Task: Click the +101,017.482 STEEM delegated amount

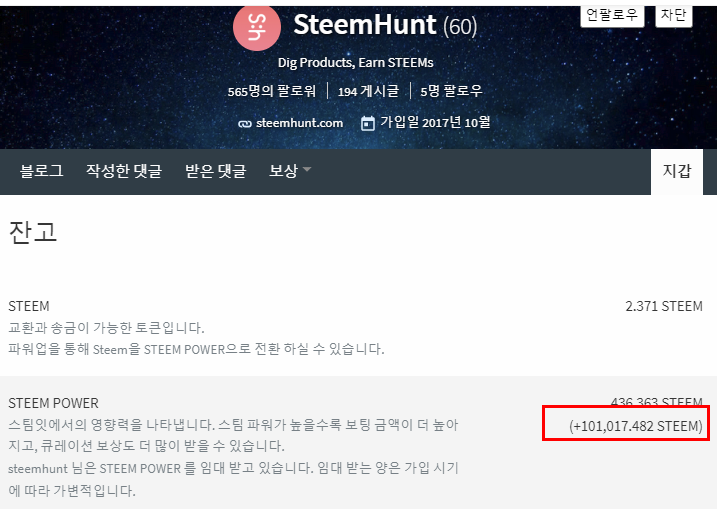Action: 636,427
